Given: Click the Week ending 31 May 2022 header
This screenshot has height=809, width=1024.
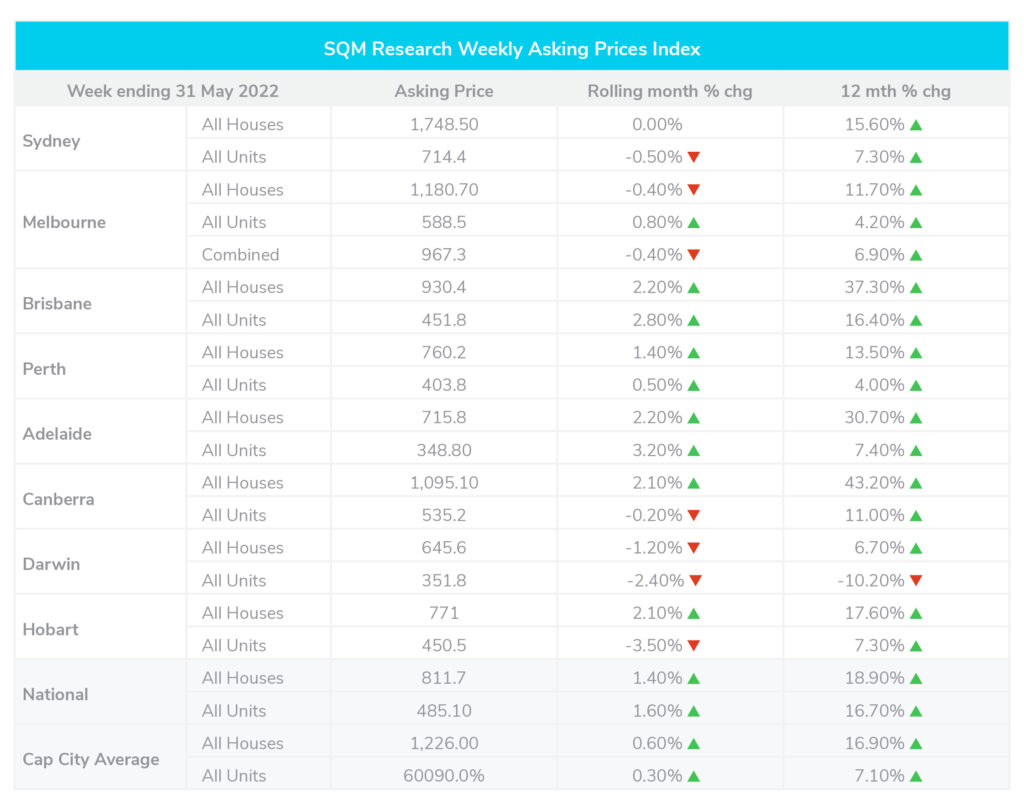Looking at the screenshot, I should [173, 91].
